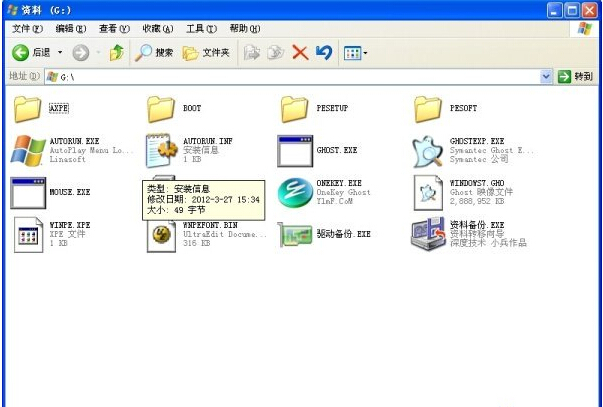Image resolution: width=603 pixels, height=407 pixels.
Task: Click the GHOST.EXE file name
Action: (337, 150)
